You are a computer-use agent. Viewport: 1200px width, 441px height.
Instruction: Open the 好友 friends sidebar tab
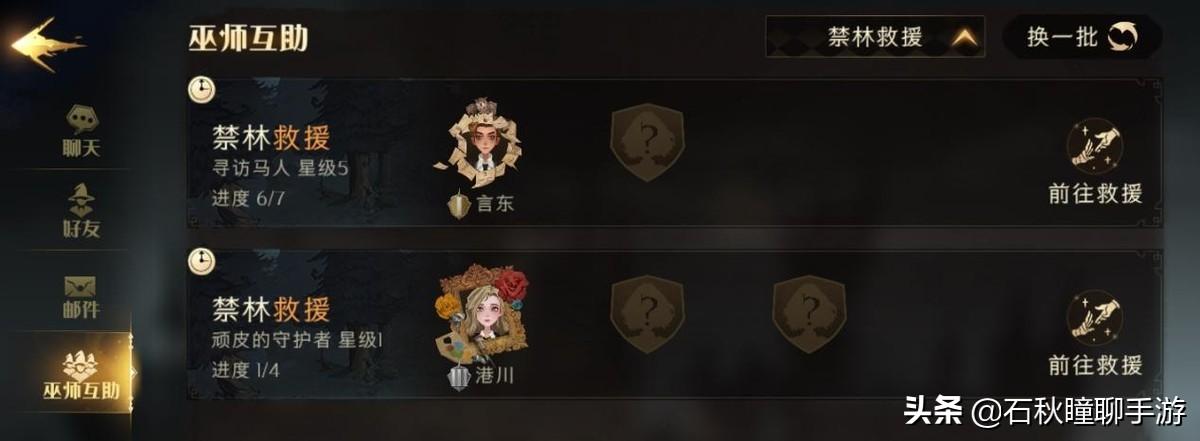[x=81, y=212]
